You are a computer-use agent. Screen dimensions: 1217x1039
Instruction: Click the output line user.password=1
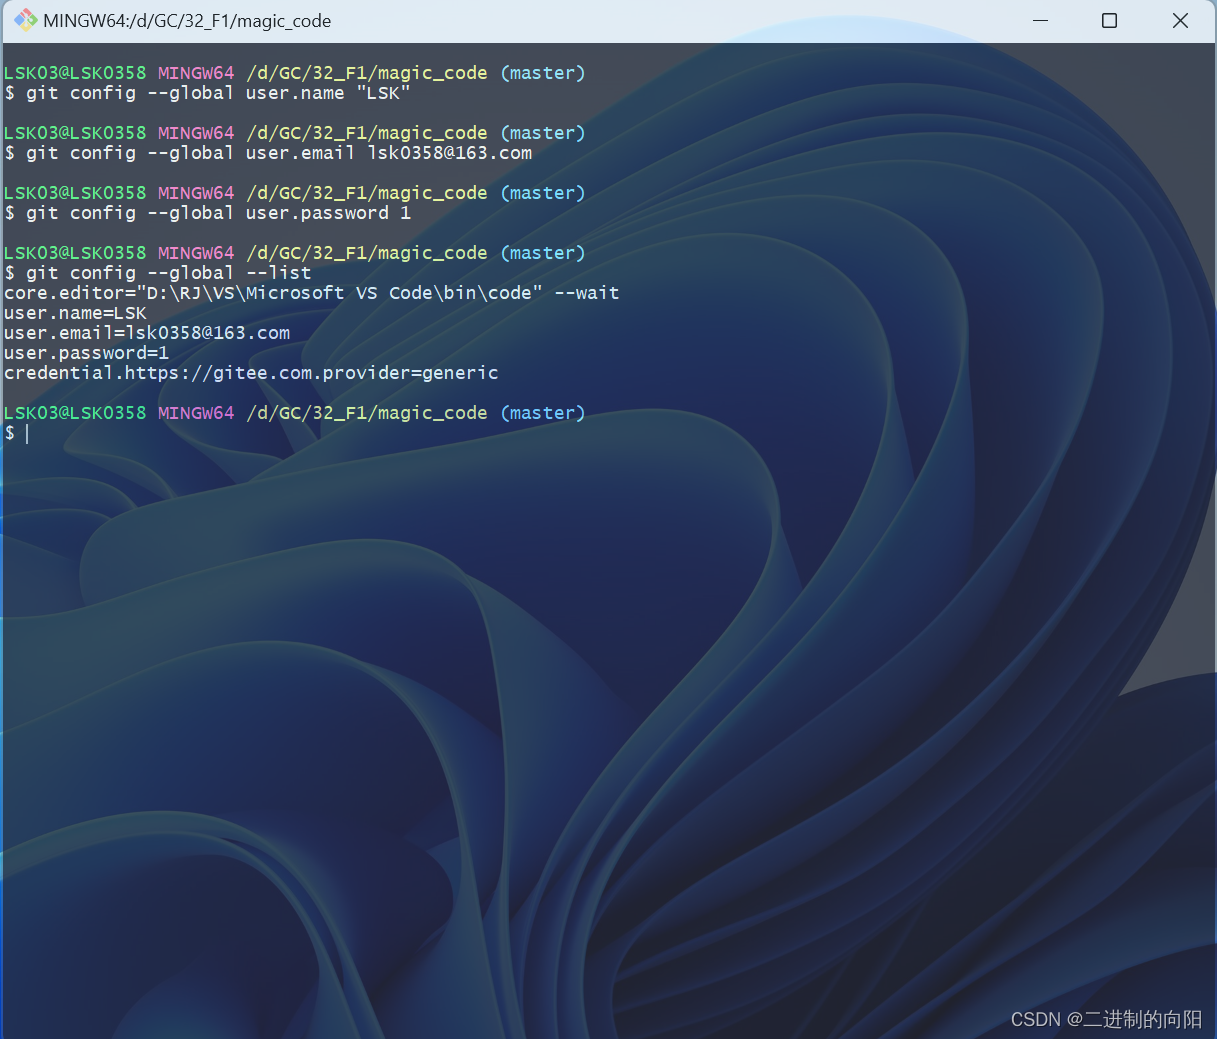87,353
